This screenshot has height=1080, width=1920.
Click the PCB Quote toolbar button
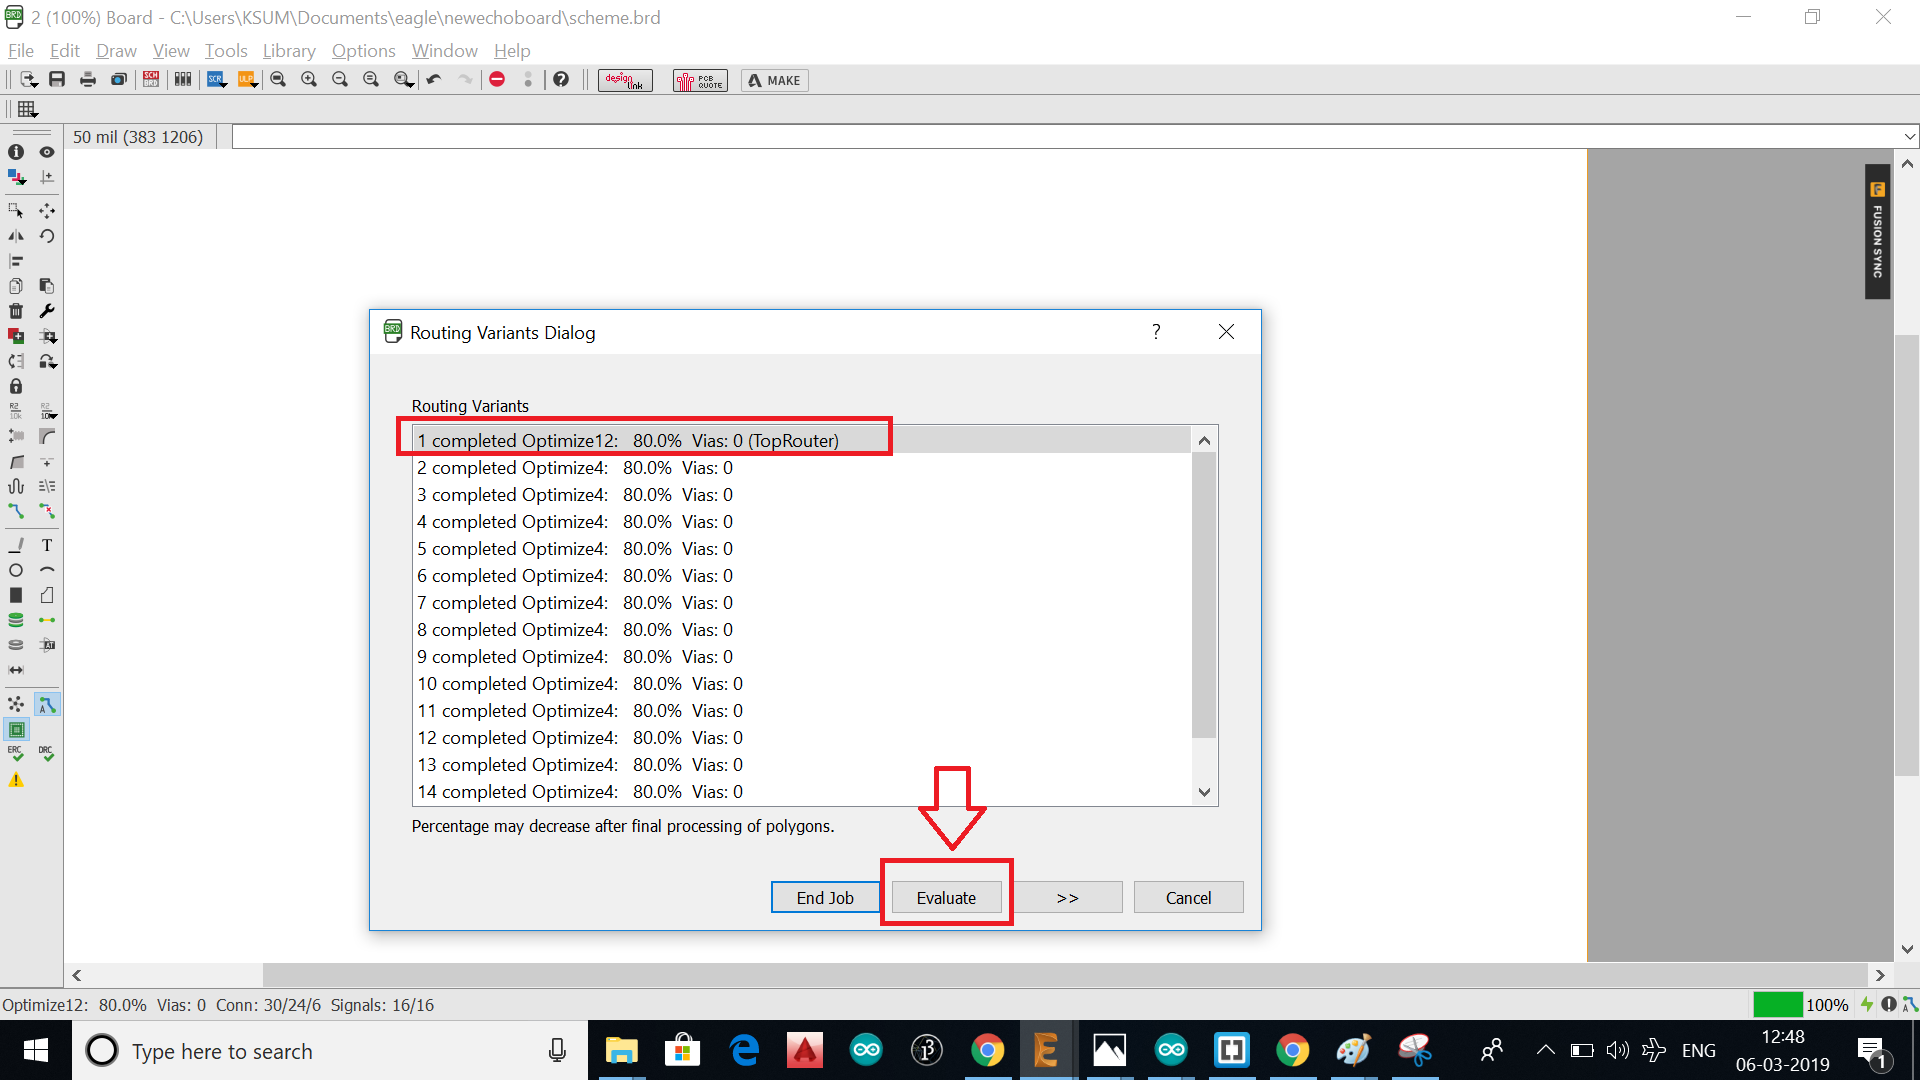coord(700,80)
